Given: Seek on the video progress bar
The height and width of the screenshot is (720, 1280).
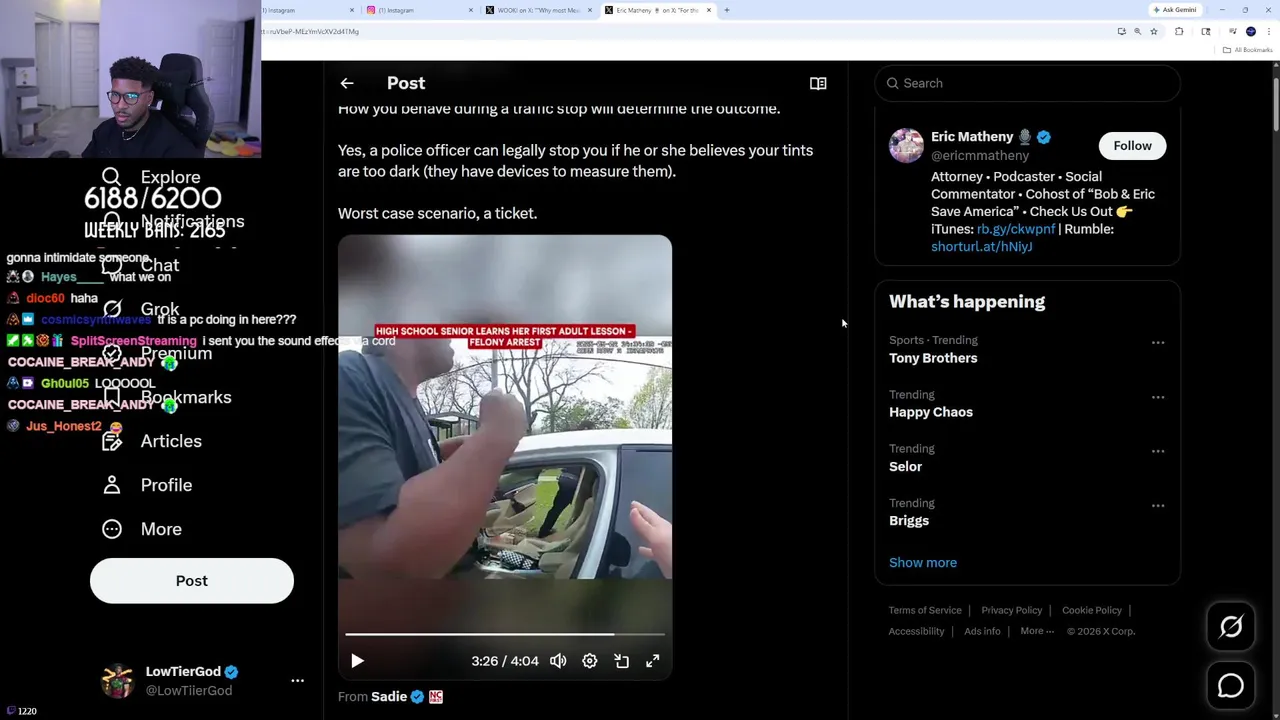Looking at the screenshot, I should [x=505, y=634].
